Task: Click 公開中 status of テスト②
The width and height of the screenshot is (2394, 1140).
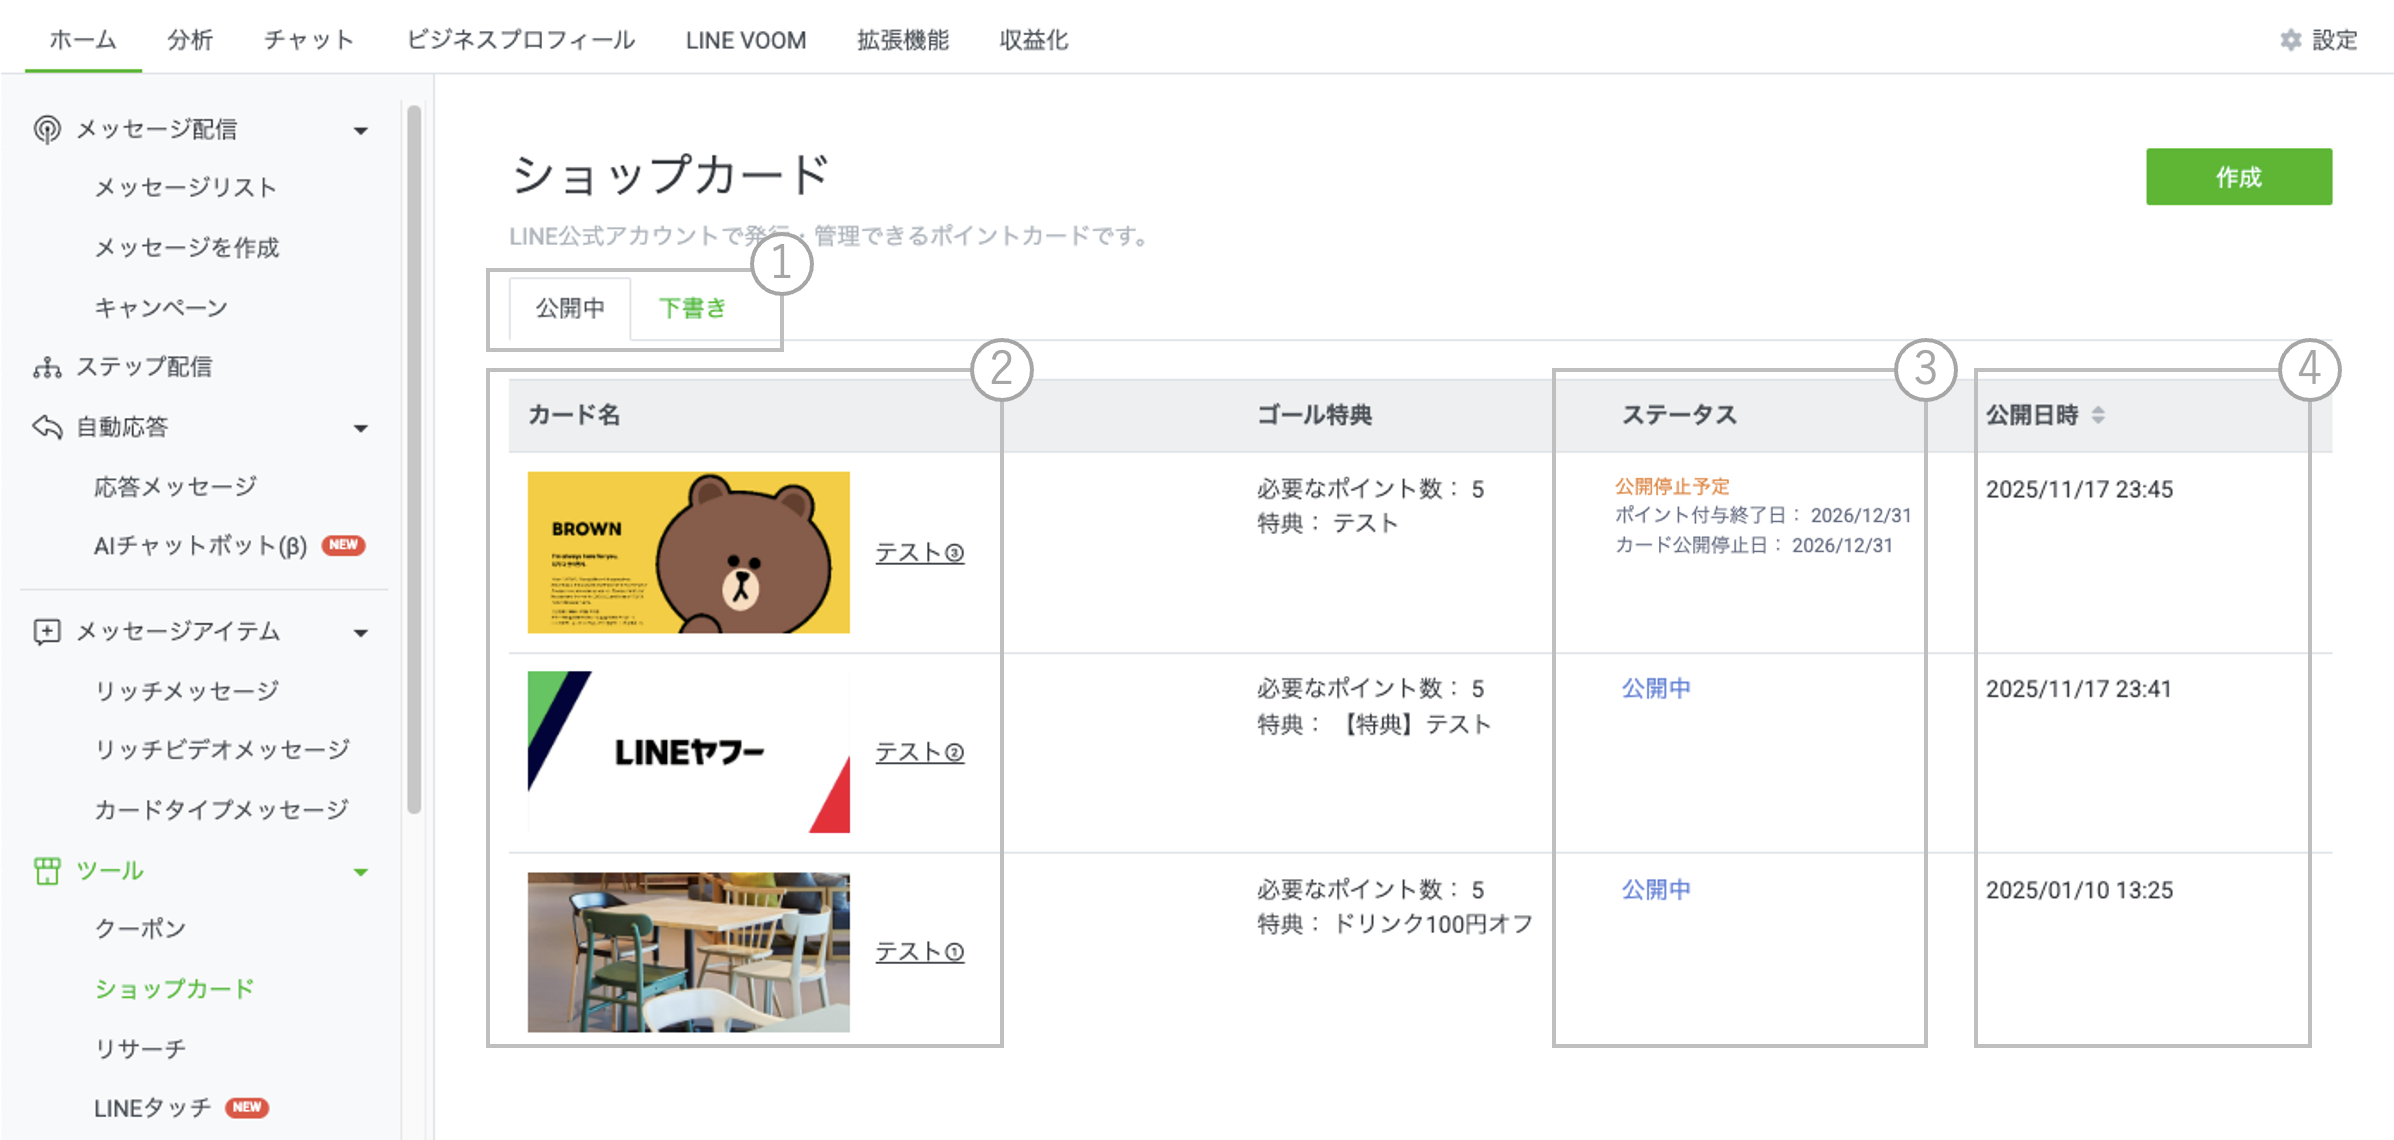Action: click(x=1655, y=687)
